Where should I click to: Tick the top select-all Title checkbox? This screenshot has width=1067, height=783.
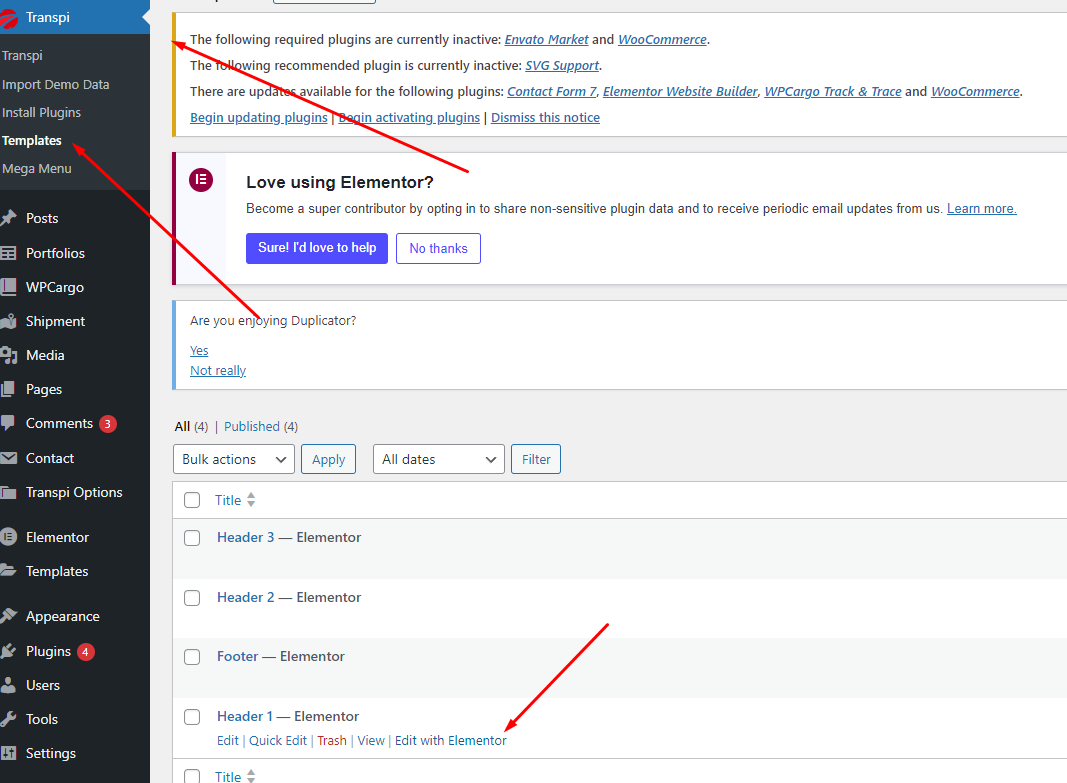coord(192,500)
